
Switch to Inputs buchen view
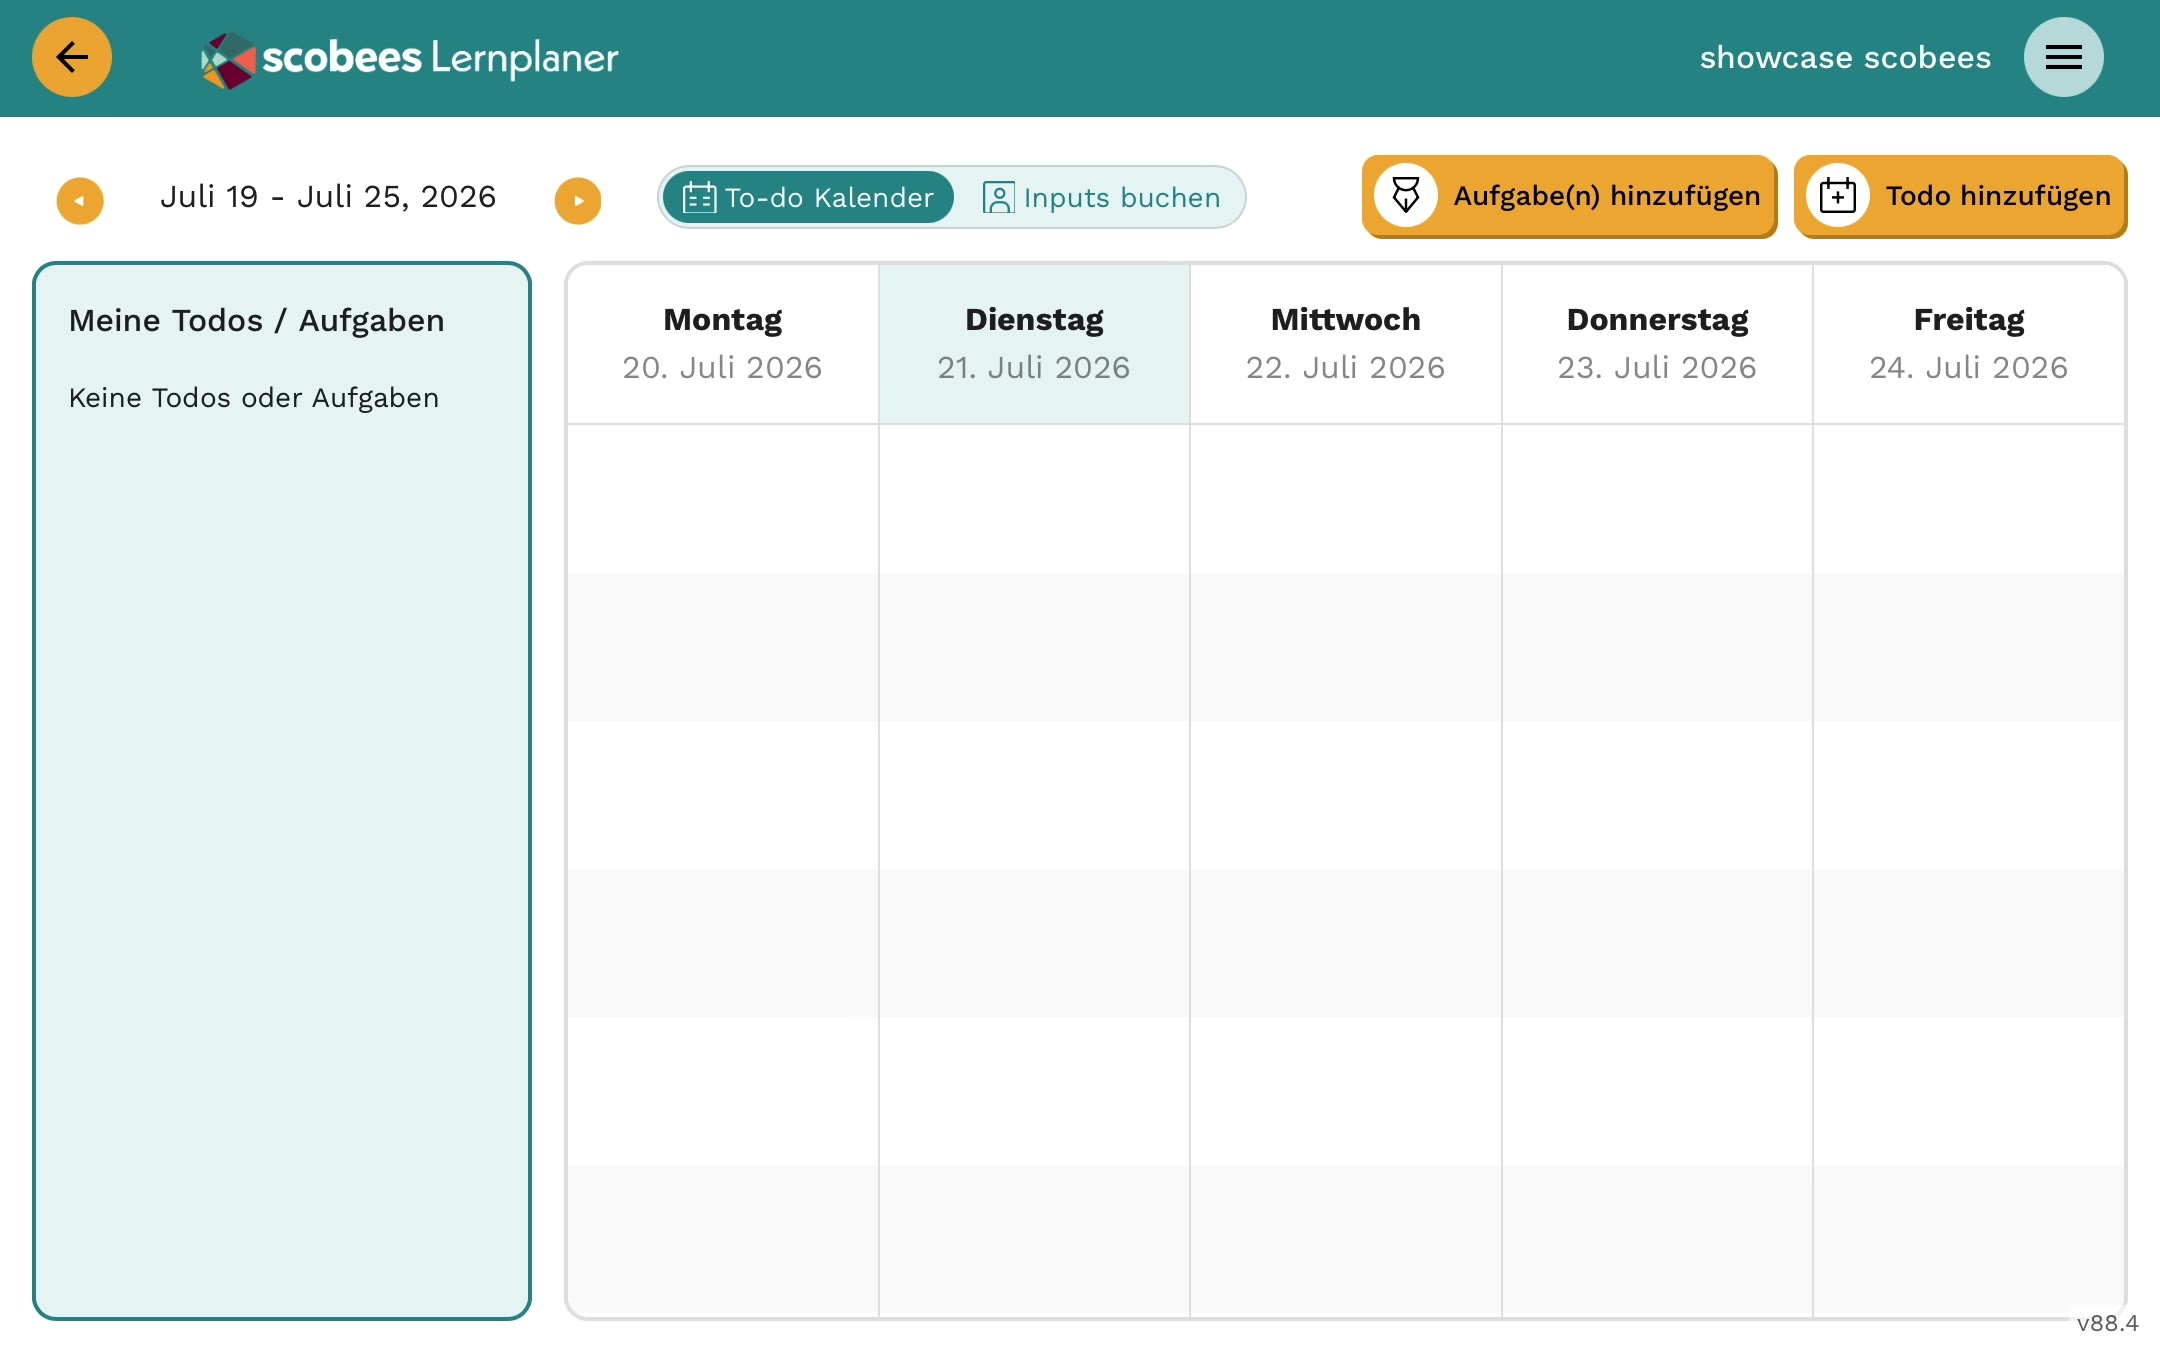(x=1101, y=197)
